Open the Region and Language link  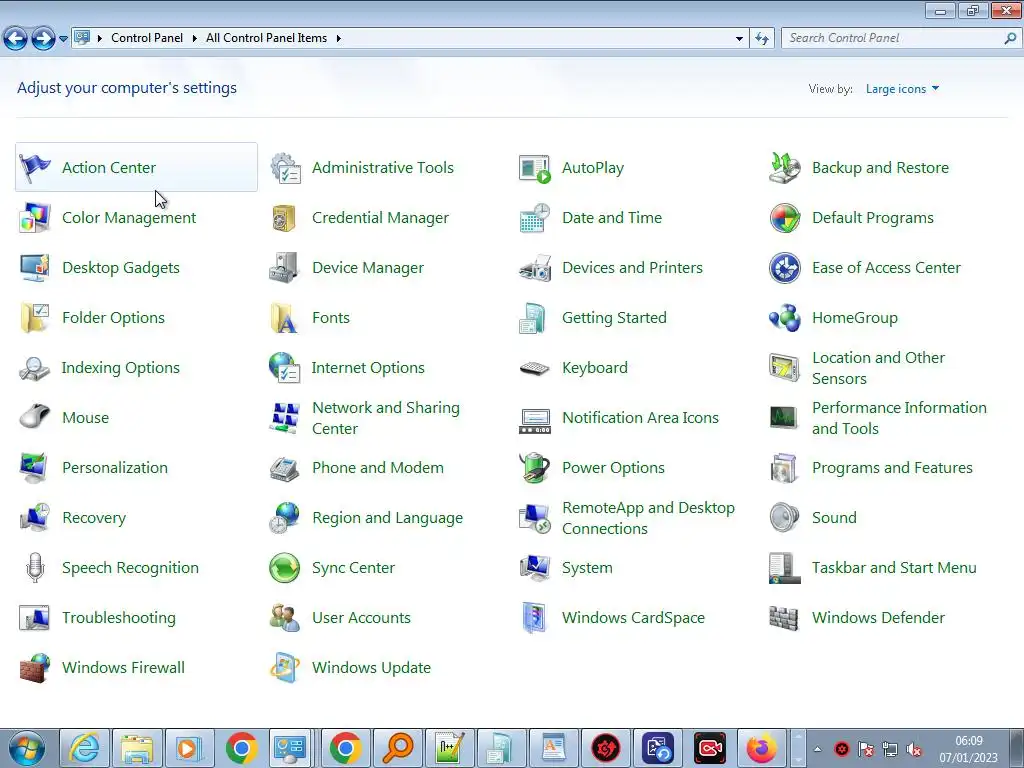[387, 518]
